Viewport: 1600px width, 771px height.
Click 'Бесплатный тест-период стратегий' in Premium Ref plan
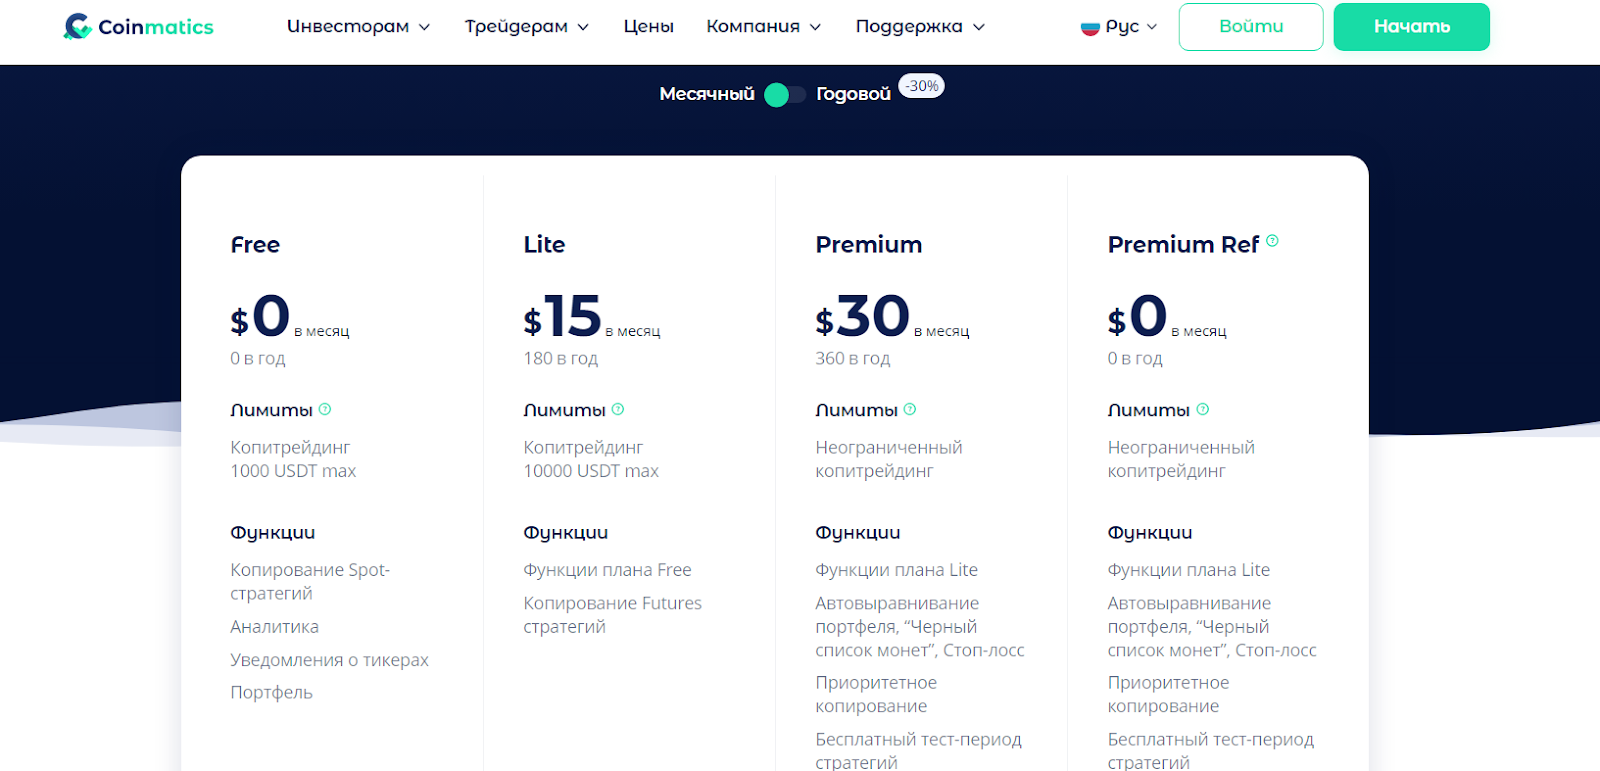click(x=1210, y=750)
